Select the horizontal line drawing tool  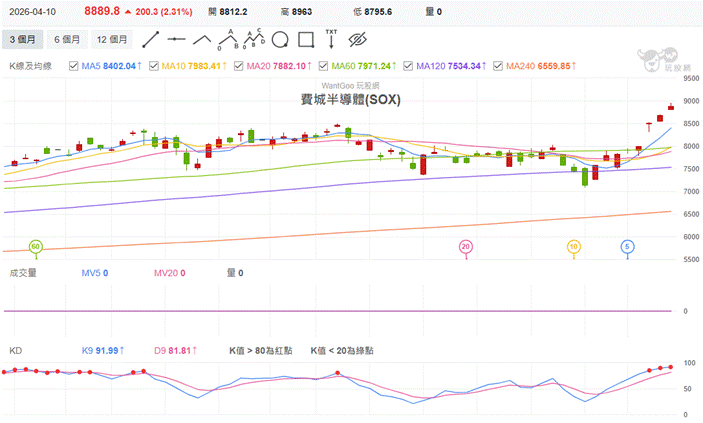(177, 40)
